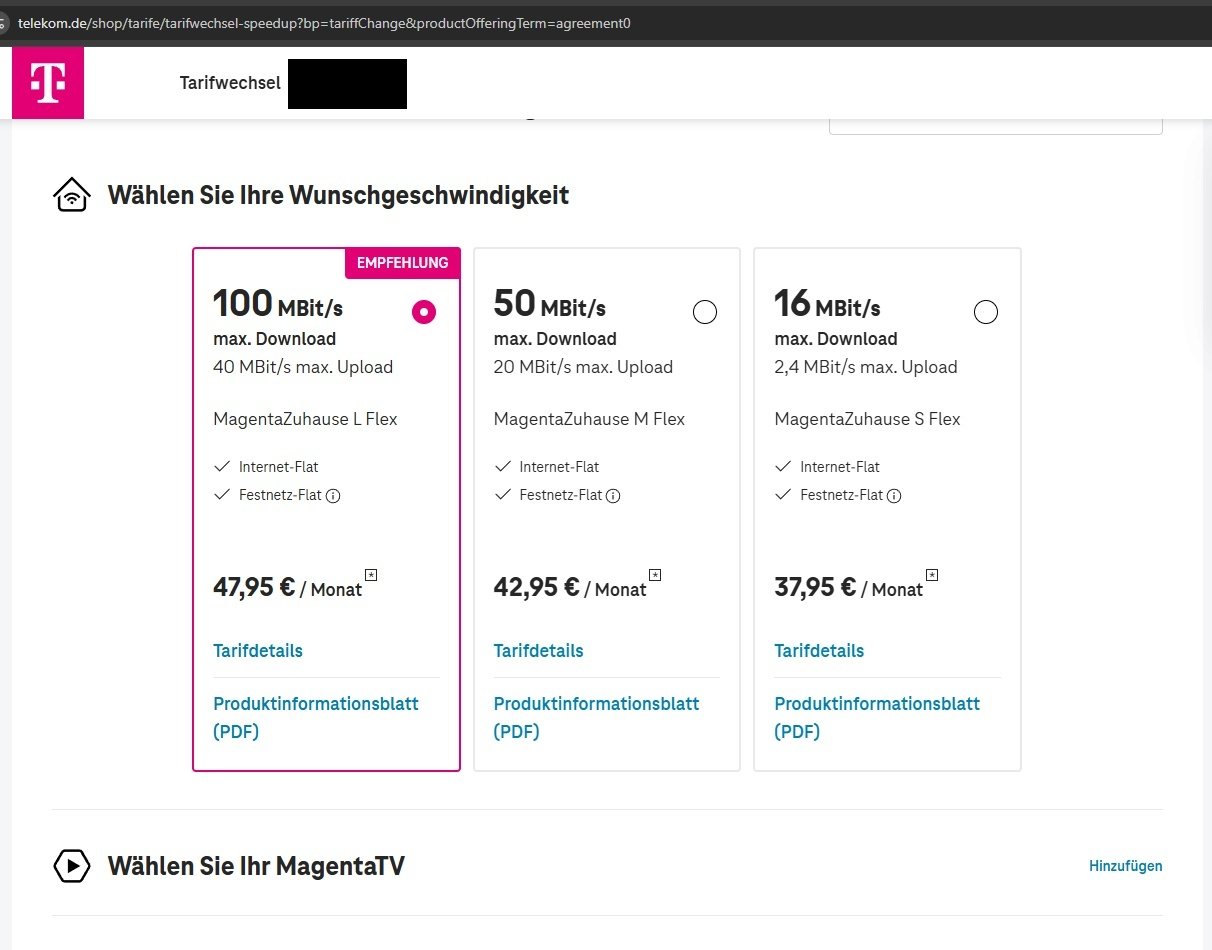
Task: Select the 50 MBit/s radio button
Action: (x=705, y=312)
